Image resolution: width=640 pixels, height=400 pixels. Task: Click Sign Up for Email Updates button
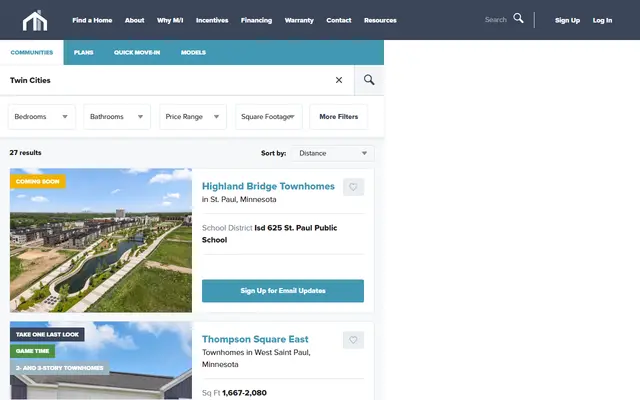[283, 291]
